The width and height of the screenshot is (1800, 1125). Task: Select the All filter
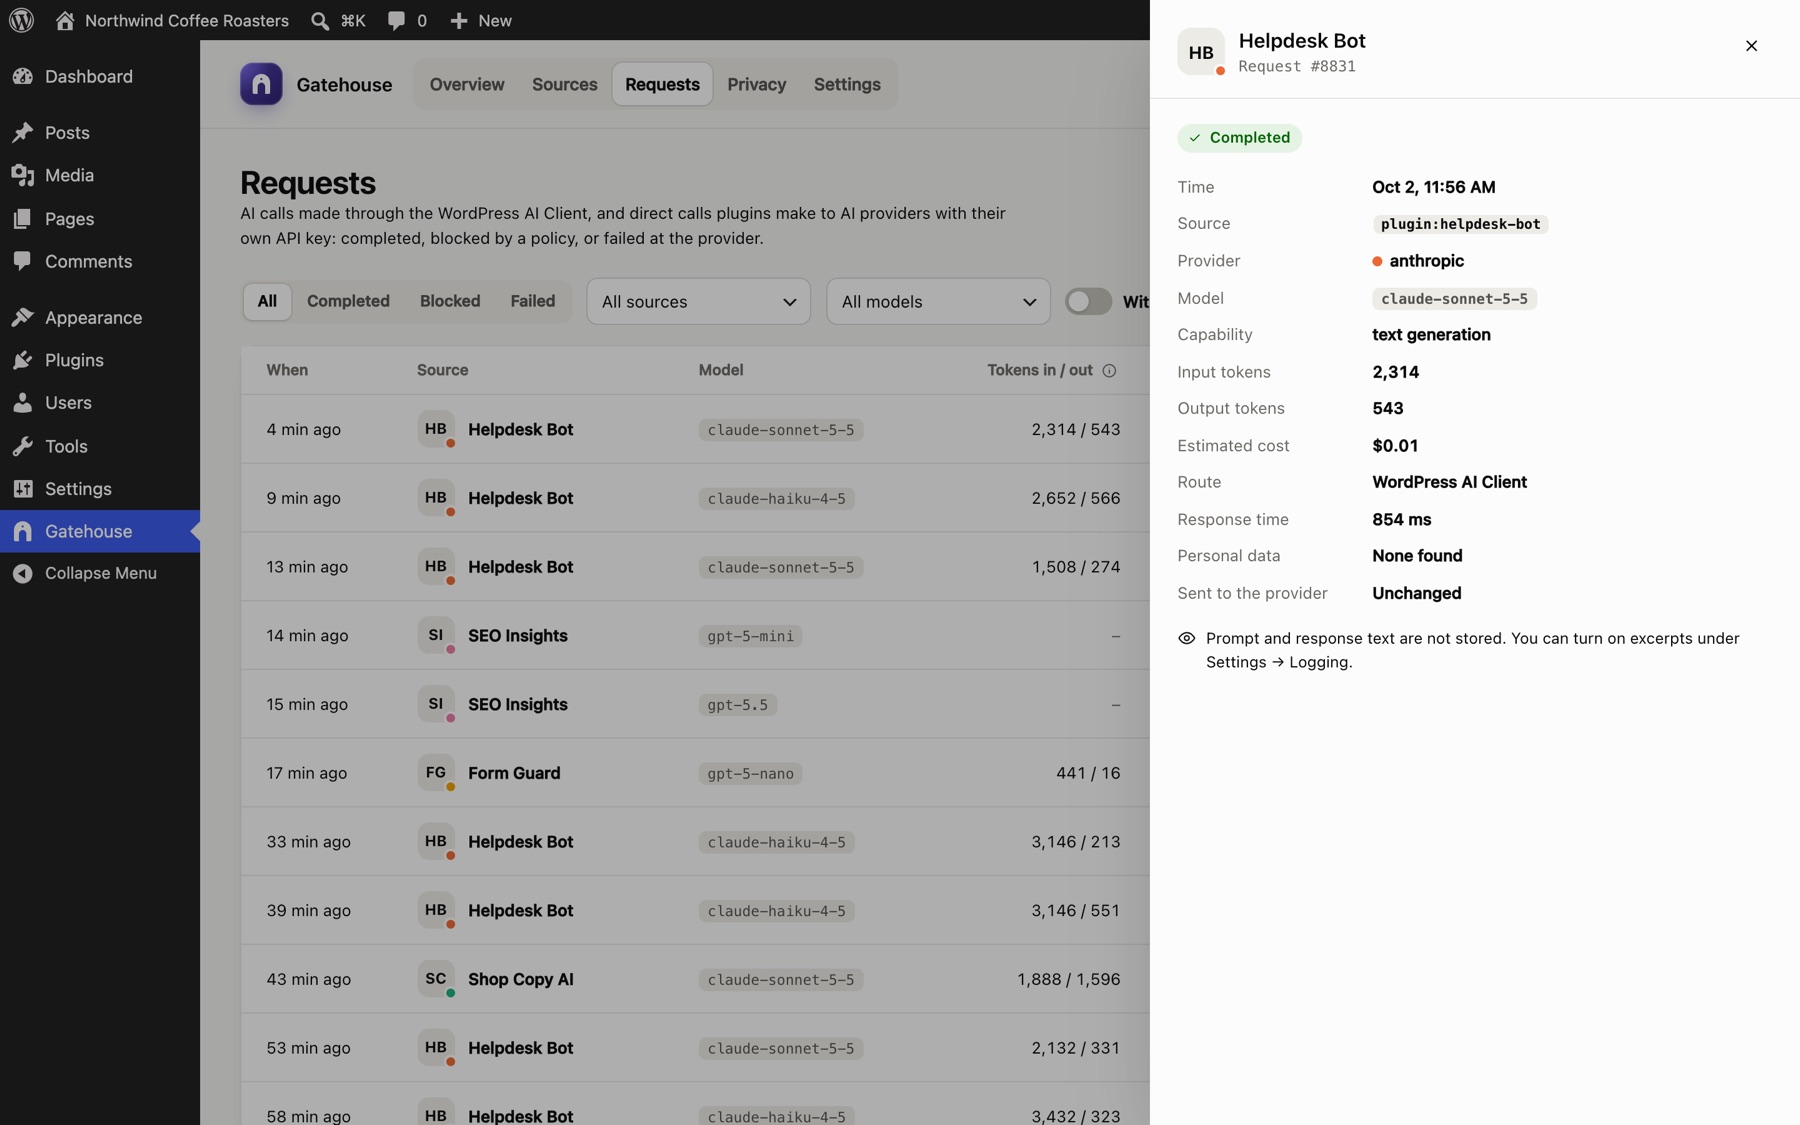click(x=267, y=301)
